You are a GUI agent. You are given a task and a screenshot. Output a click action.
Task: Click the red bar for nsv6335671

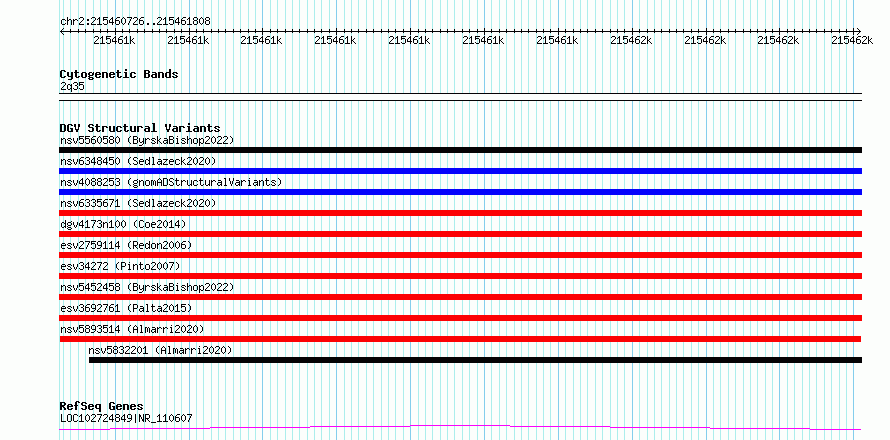coord(461,213)
